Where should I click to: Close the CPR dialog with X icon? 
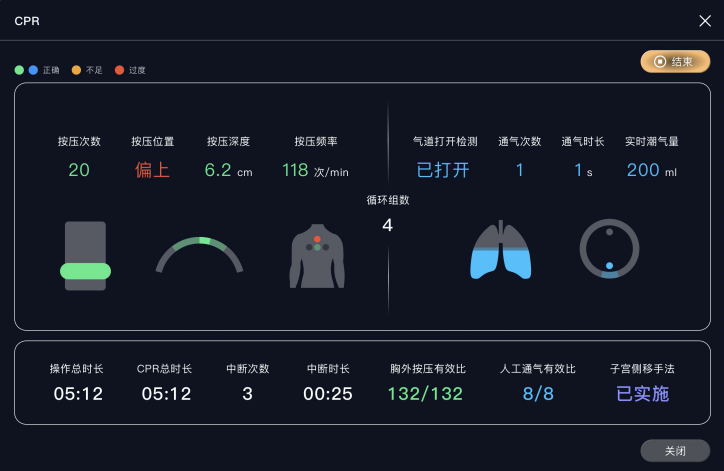coord(705,21)
